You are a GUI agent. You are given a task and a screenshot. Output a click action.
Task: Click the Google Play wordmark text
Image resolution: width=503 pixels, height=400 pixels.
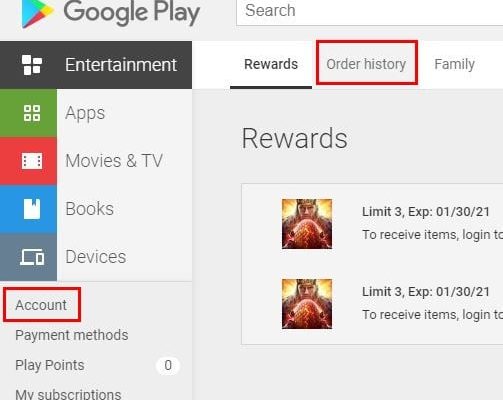132,13
